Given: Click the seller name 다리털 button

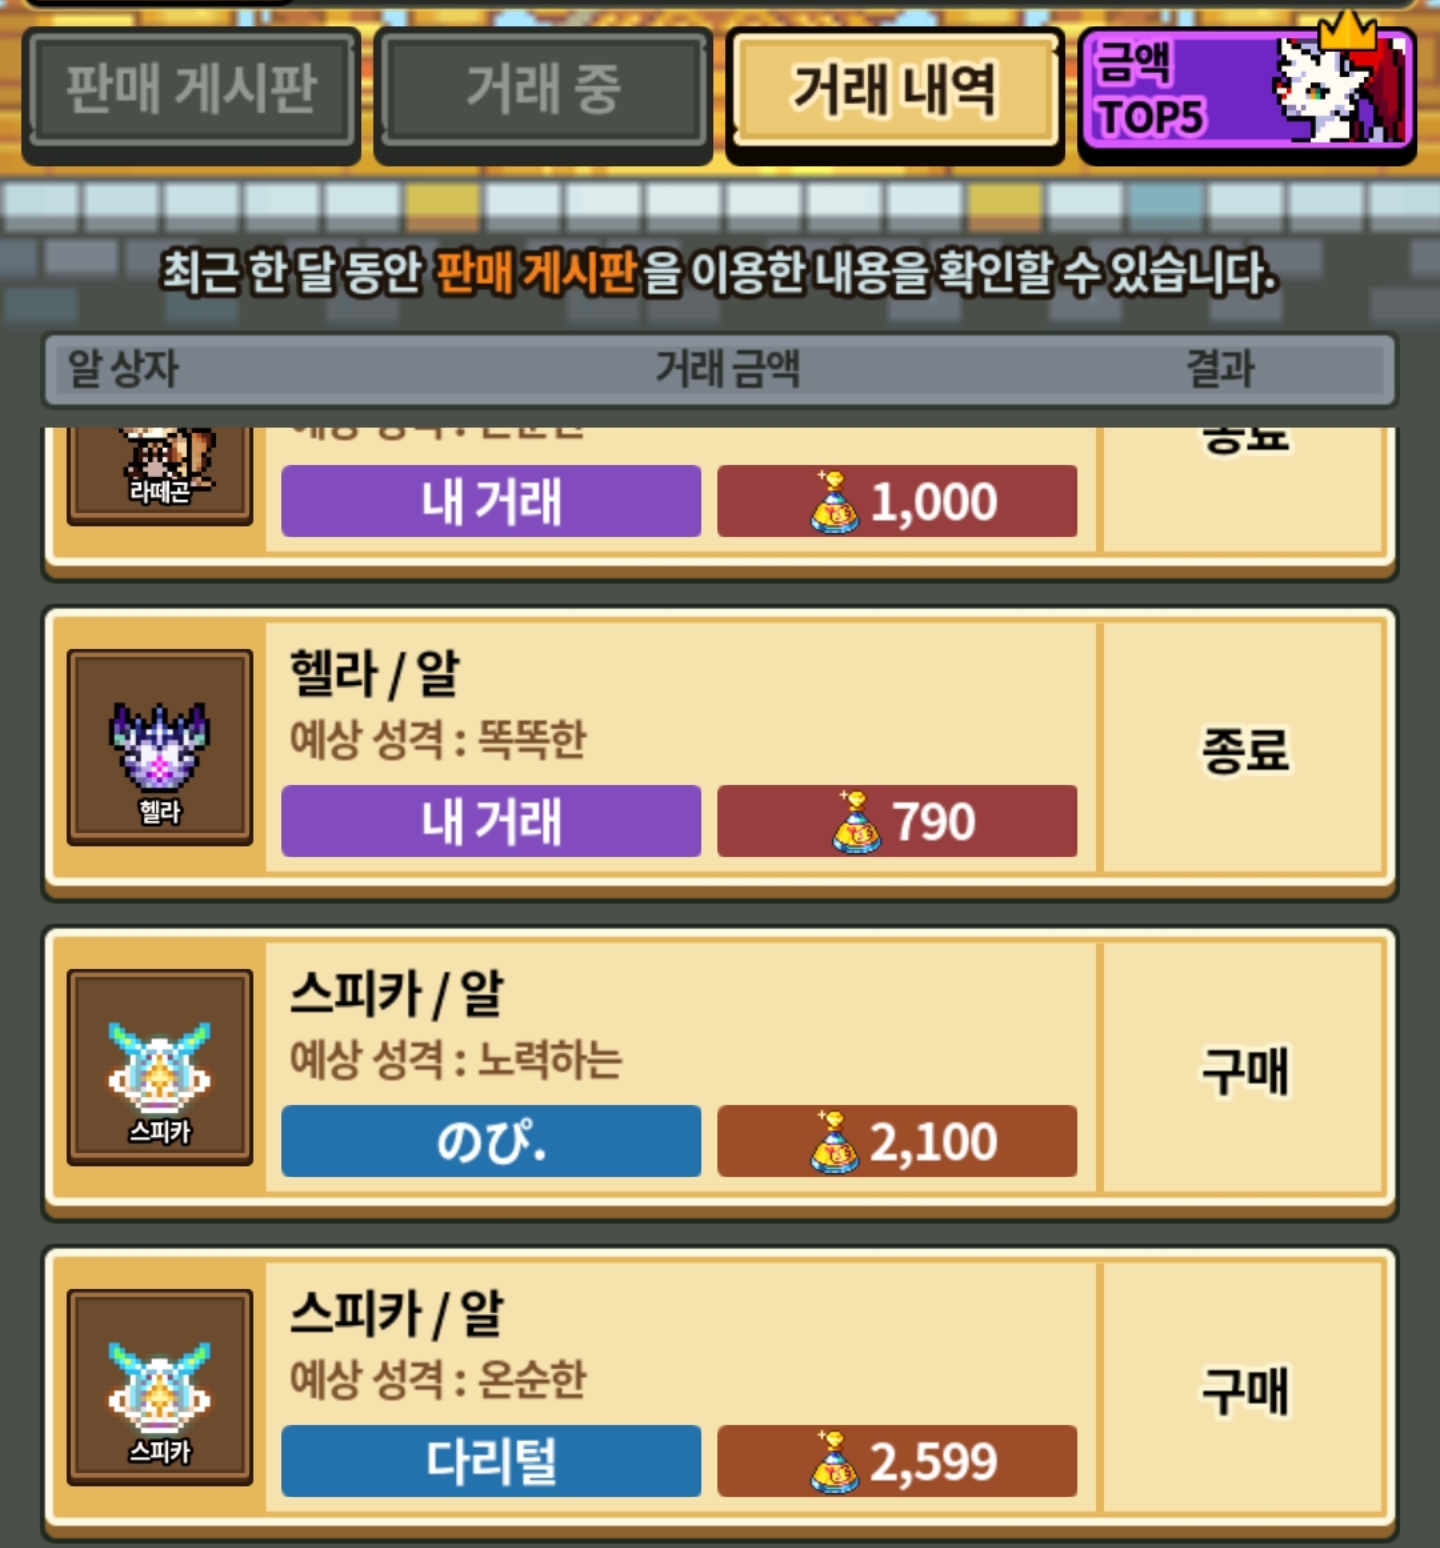Looking at the screenshot, I should coord(491,1461).
